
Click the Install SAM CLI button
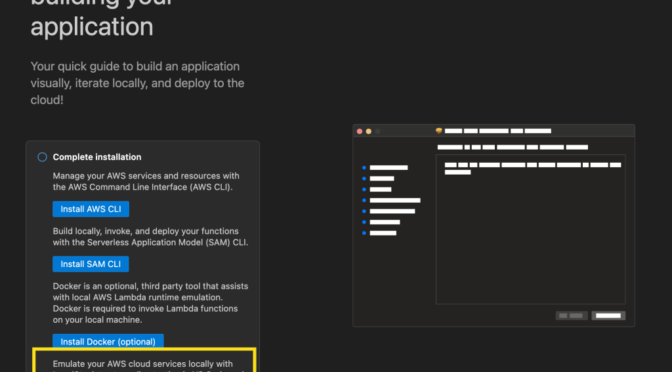click(x=91, y=264)
